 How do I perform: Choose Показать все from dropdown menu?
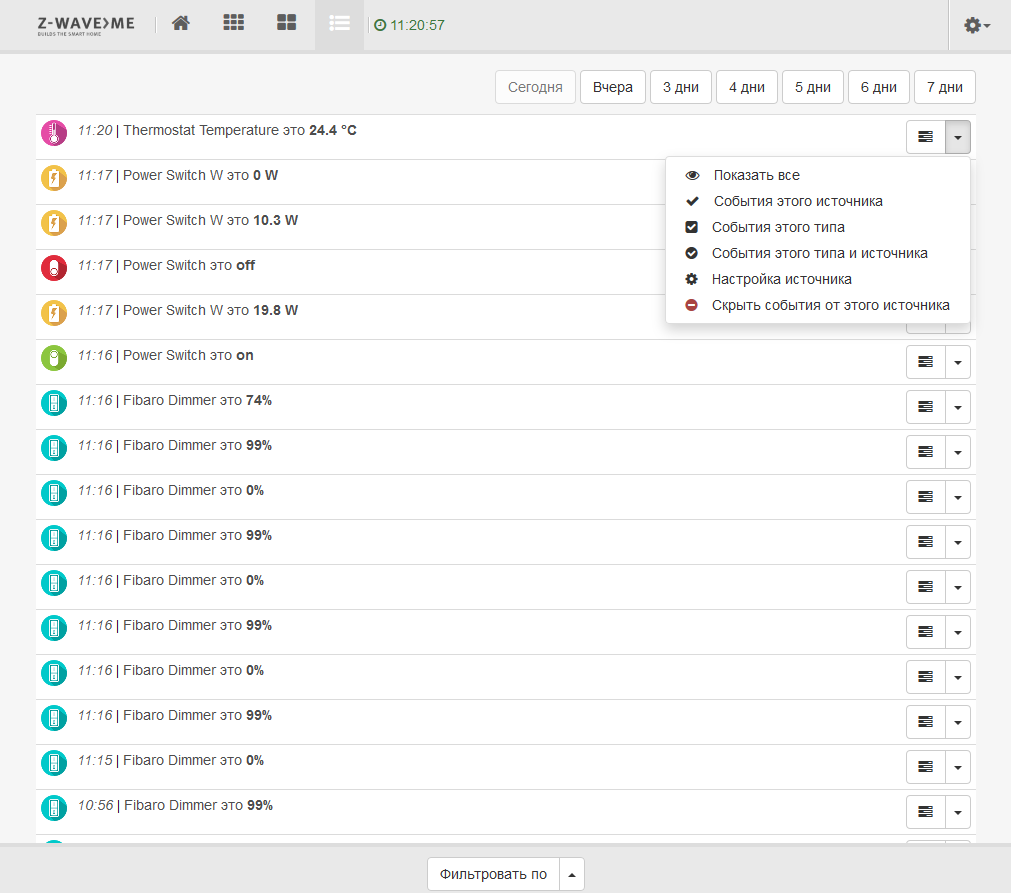818,175
